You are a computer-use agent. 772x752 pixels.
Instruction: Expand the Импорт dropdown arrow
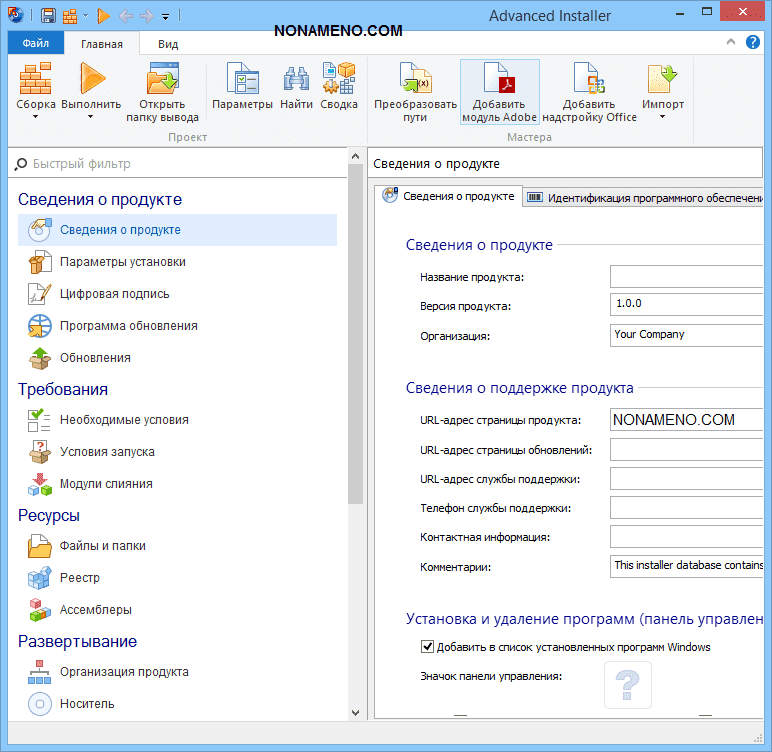coord(663,117)
